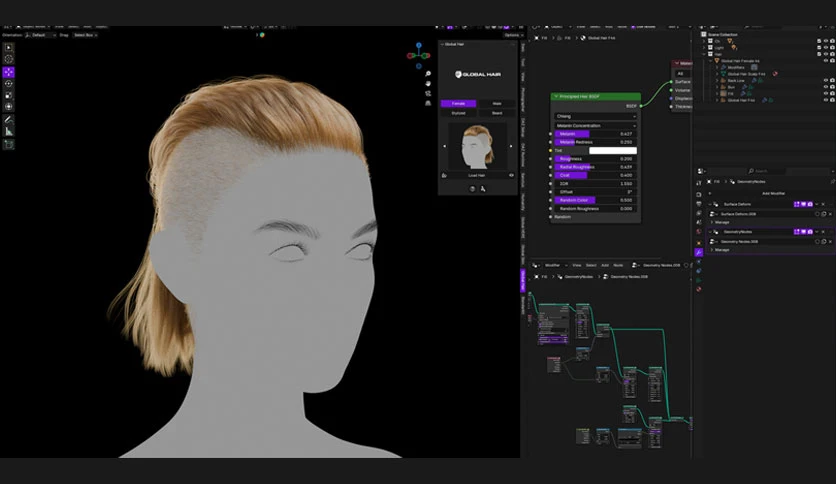
Task: Select the Rotate tool in the viewport toolbar
Action: click(x=9, y=84)
